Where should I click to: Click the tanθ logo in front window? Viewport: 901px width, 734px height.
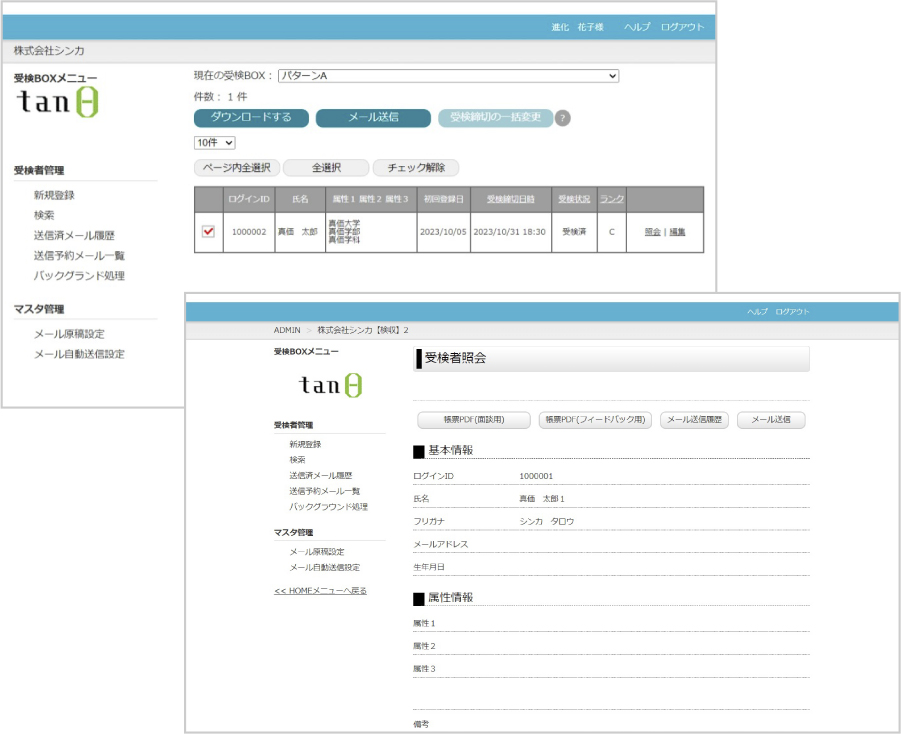tap(330, 385)
